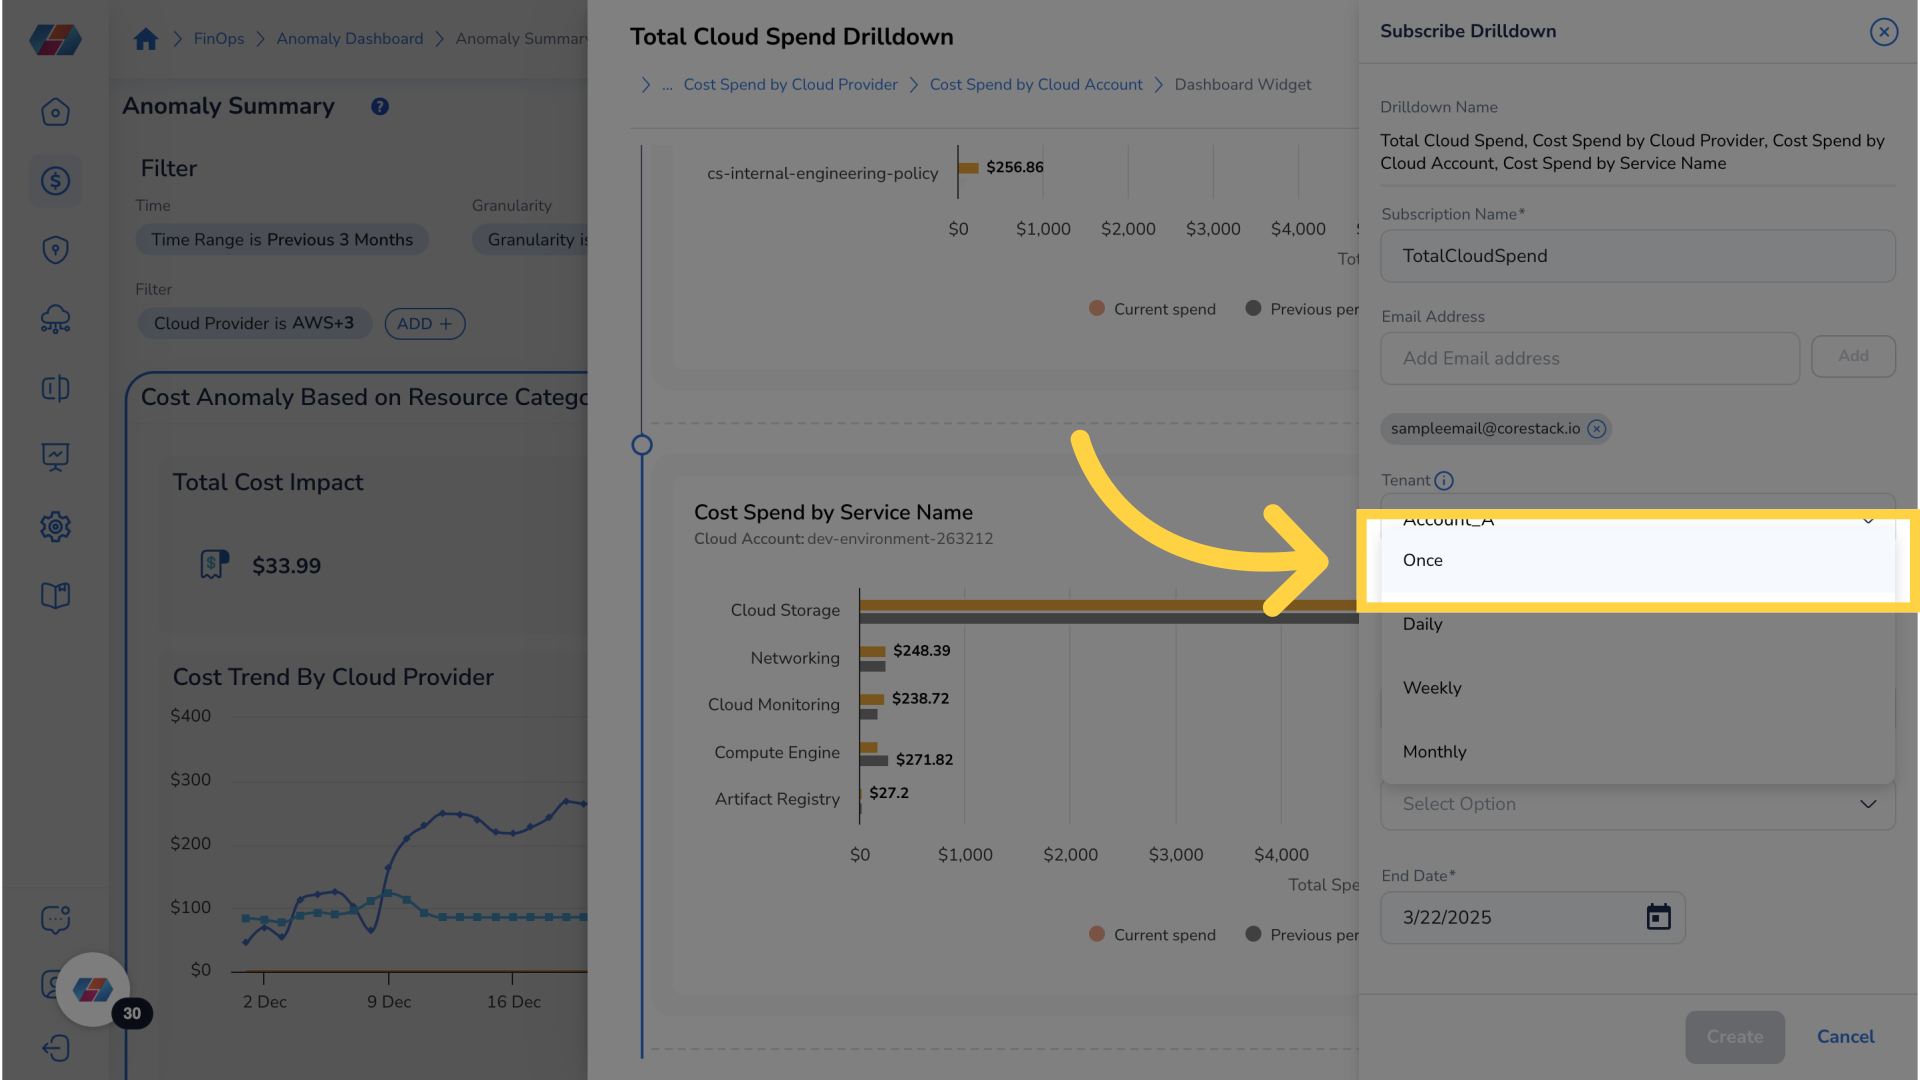Choose Once frequency option
The height and width of the screenshot is (1080, 1920).
click(x=1638, y=560)
